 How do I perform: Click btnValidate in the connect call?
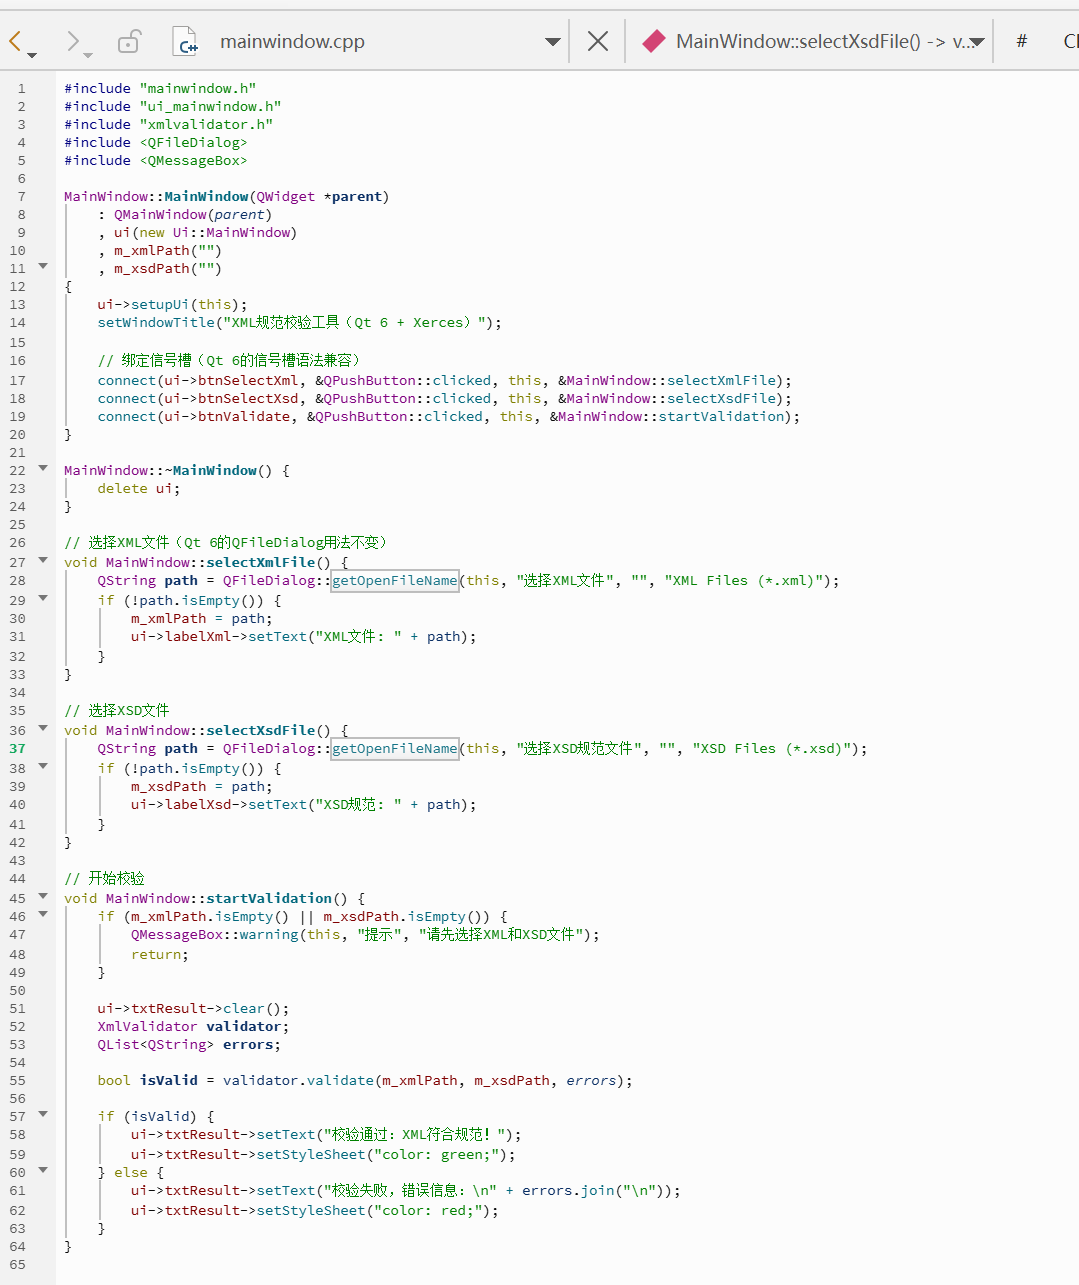point(244,416)
